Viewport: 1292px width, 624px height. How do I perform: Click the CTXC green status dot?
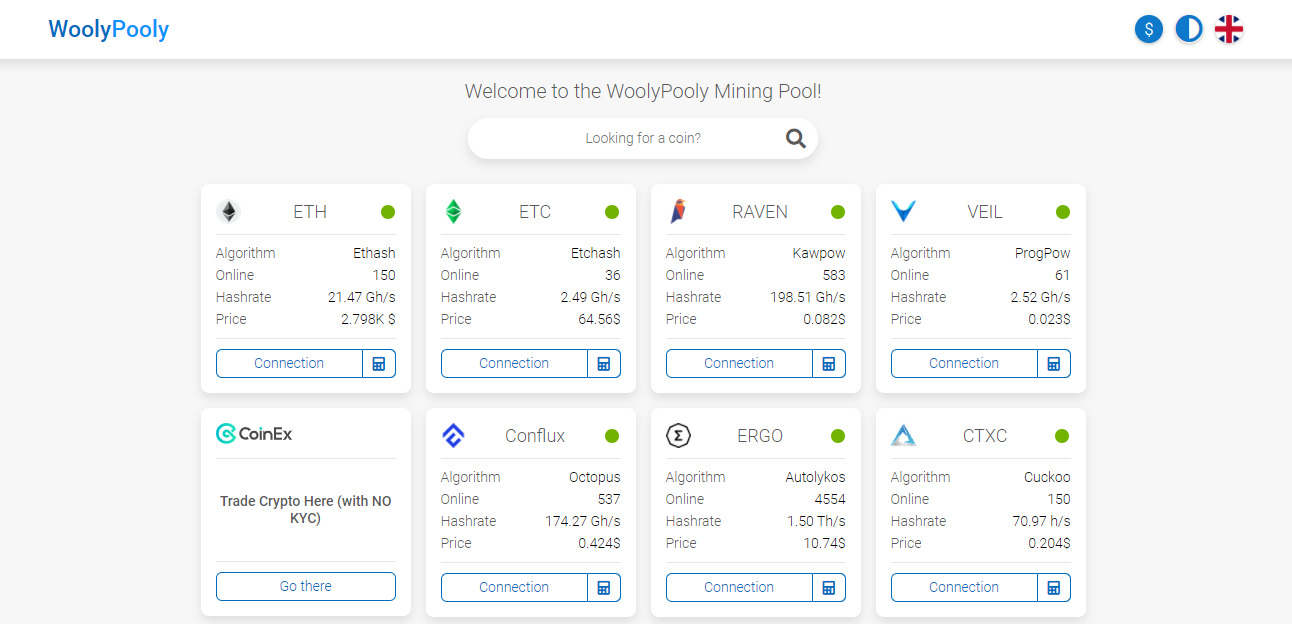1063,436
